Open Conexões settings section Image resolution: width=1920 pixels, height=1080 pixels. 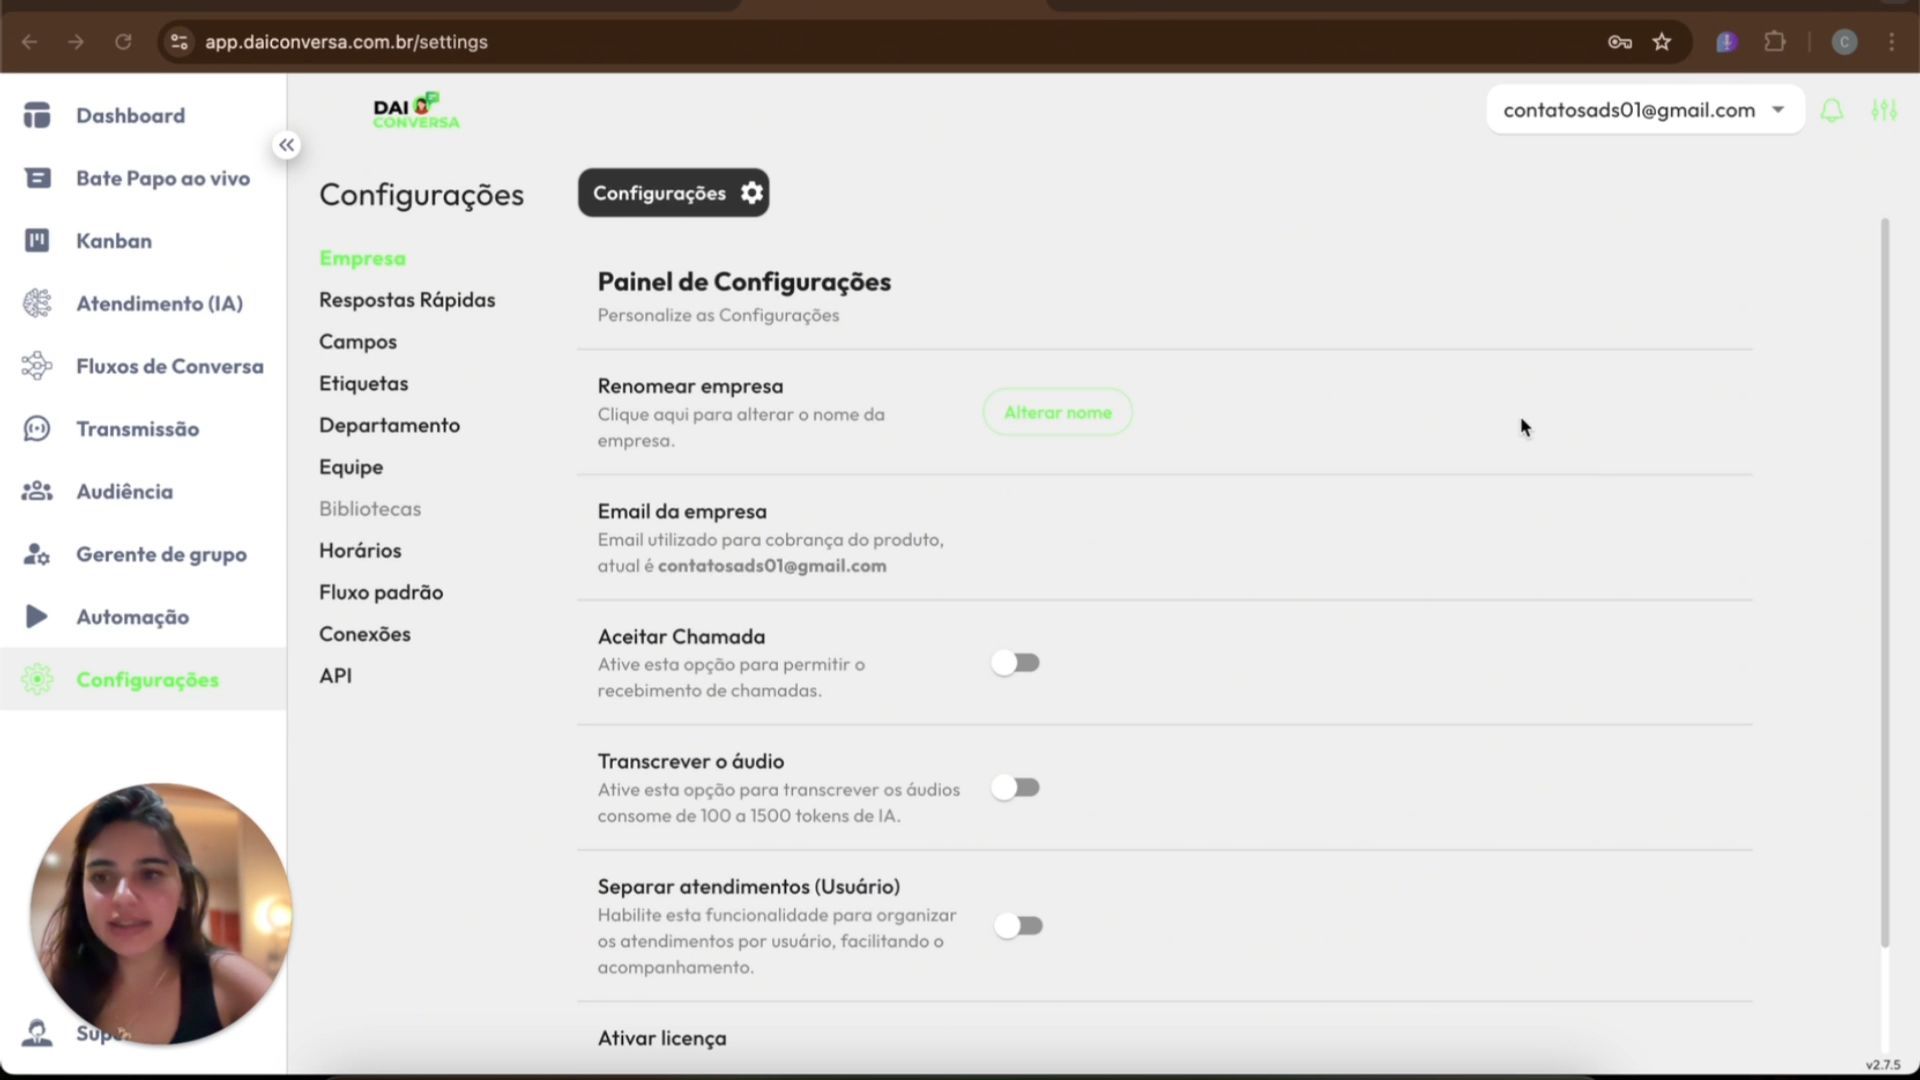(x=365, y=634)
